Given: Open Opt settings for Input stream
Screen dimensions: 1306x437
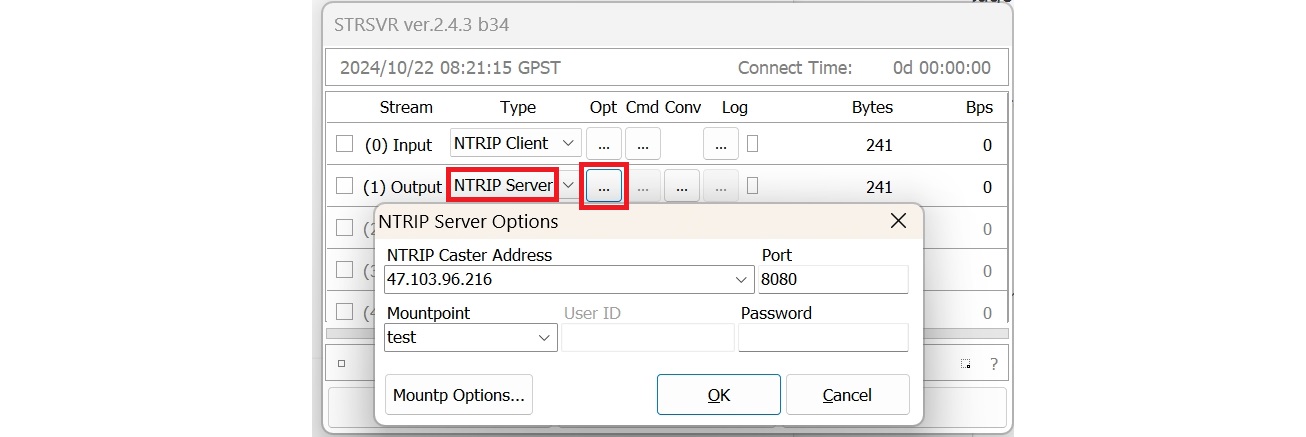Looking at the screenshot, I should (604, 144).
